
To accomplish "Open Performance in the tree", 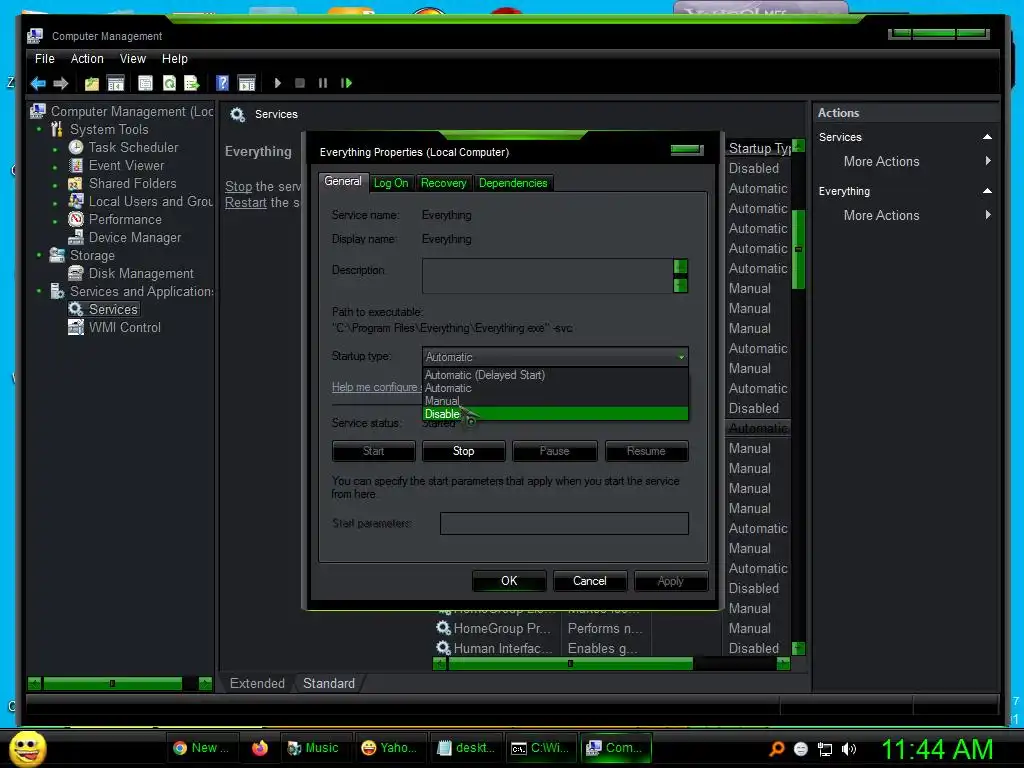I will click(125, 219).
